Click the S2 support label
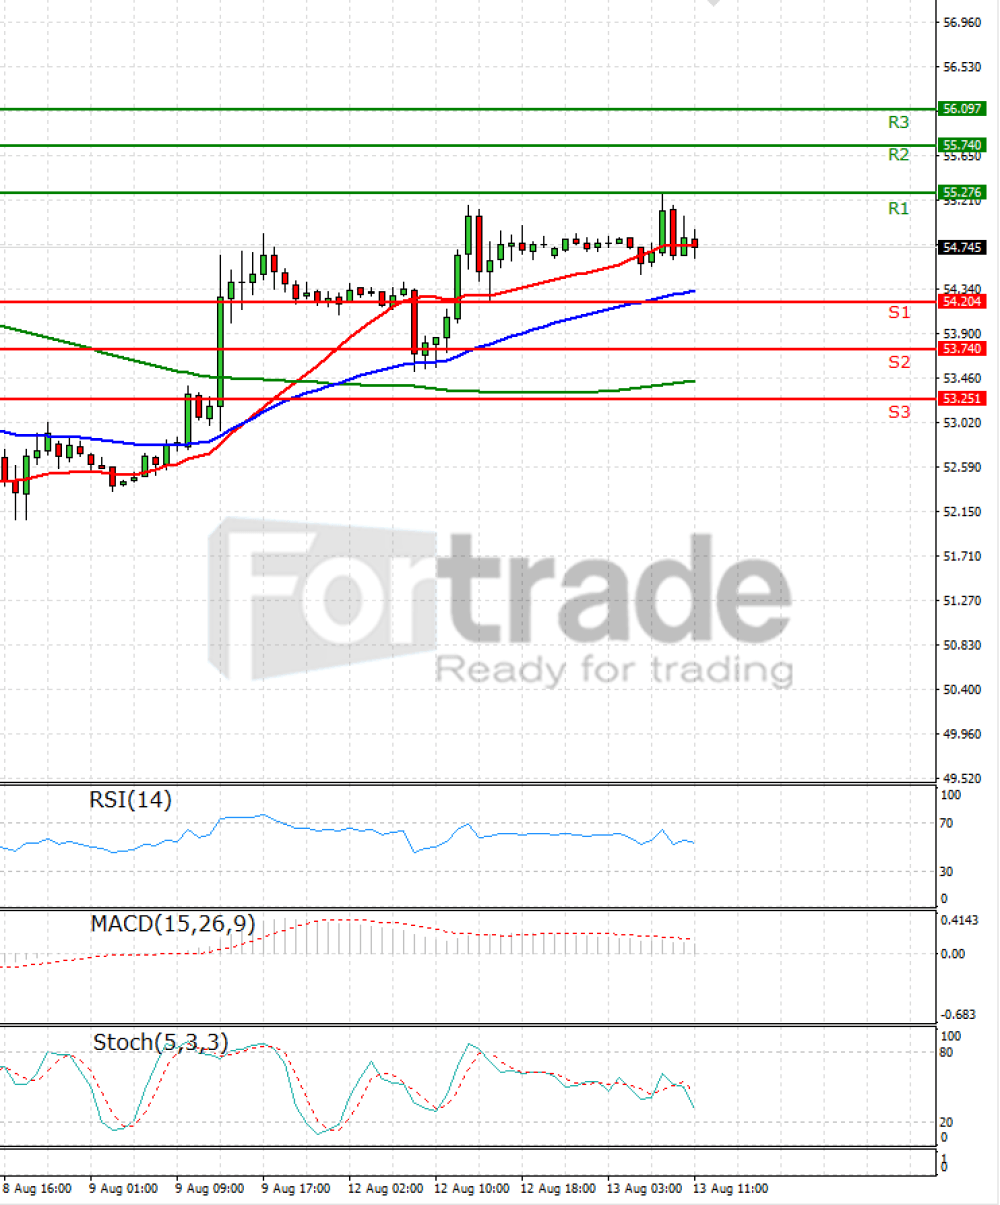 pyautogui.click(x=899, y=362)
